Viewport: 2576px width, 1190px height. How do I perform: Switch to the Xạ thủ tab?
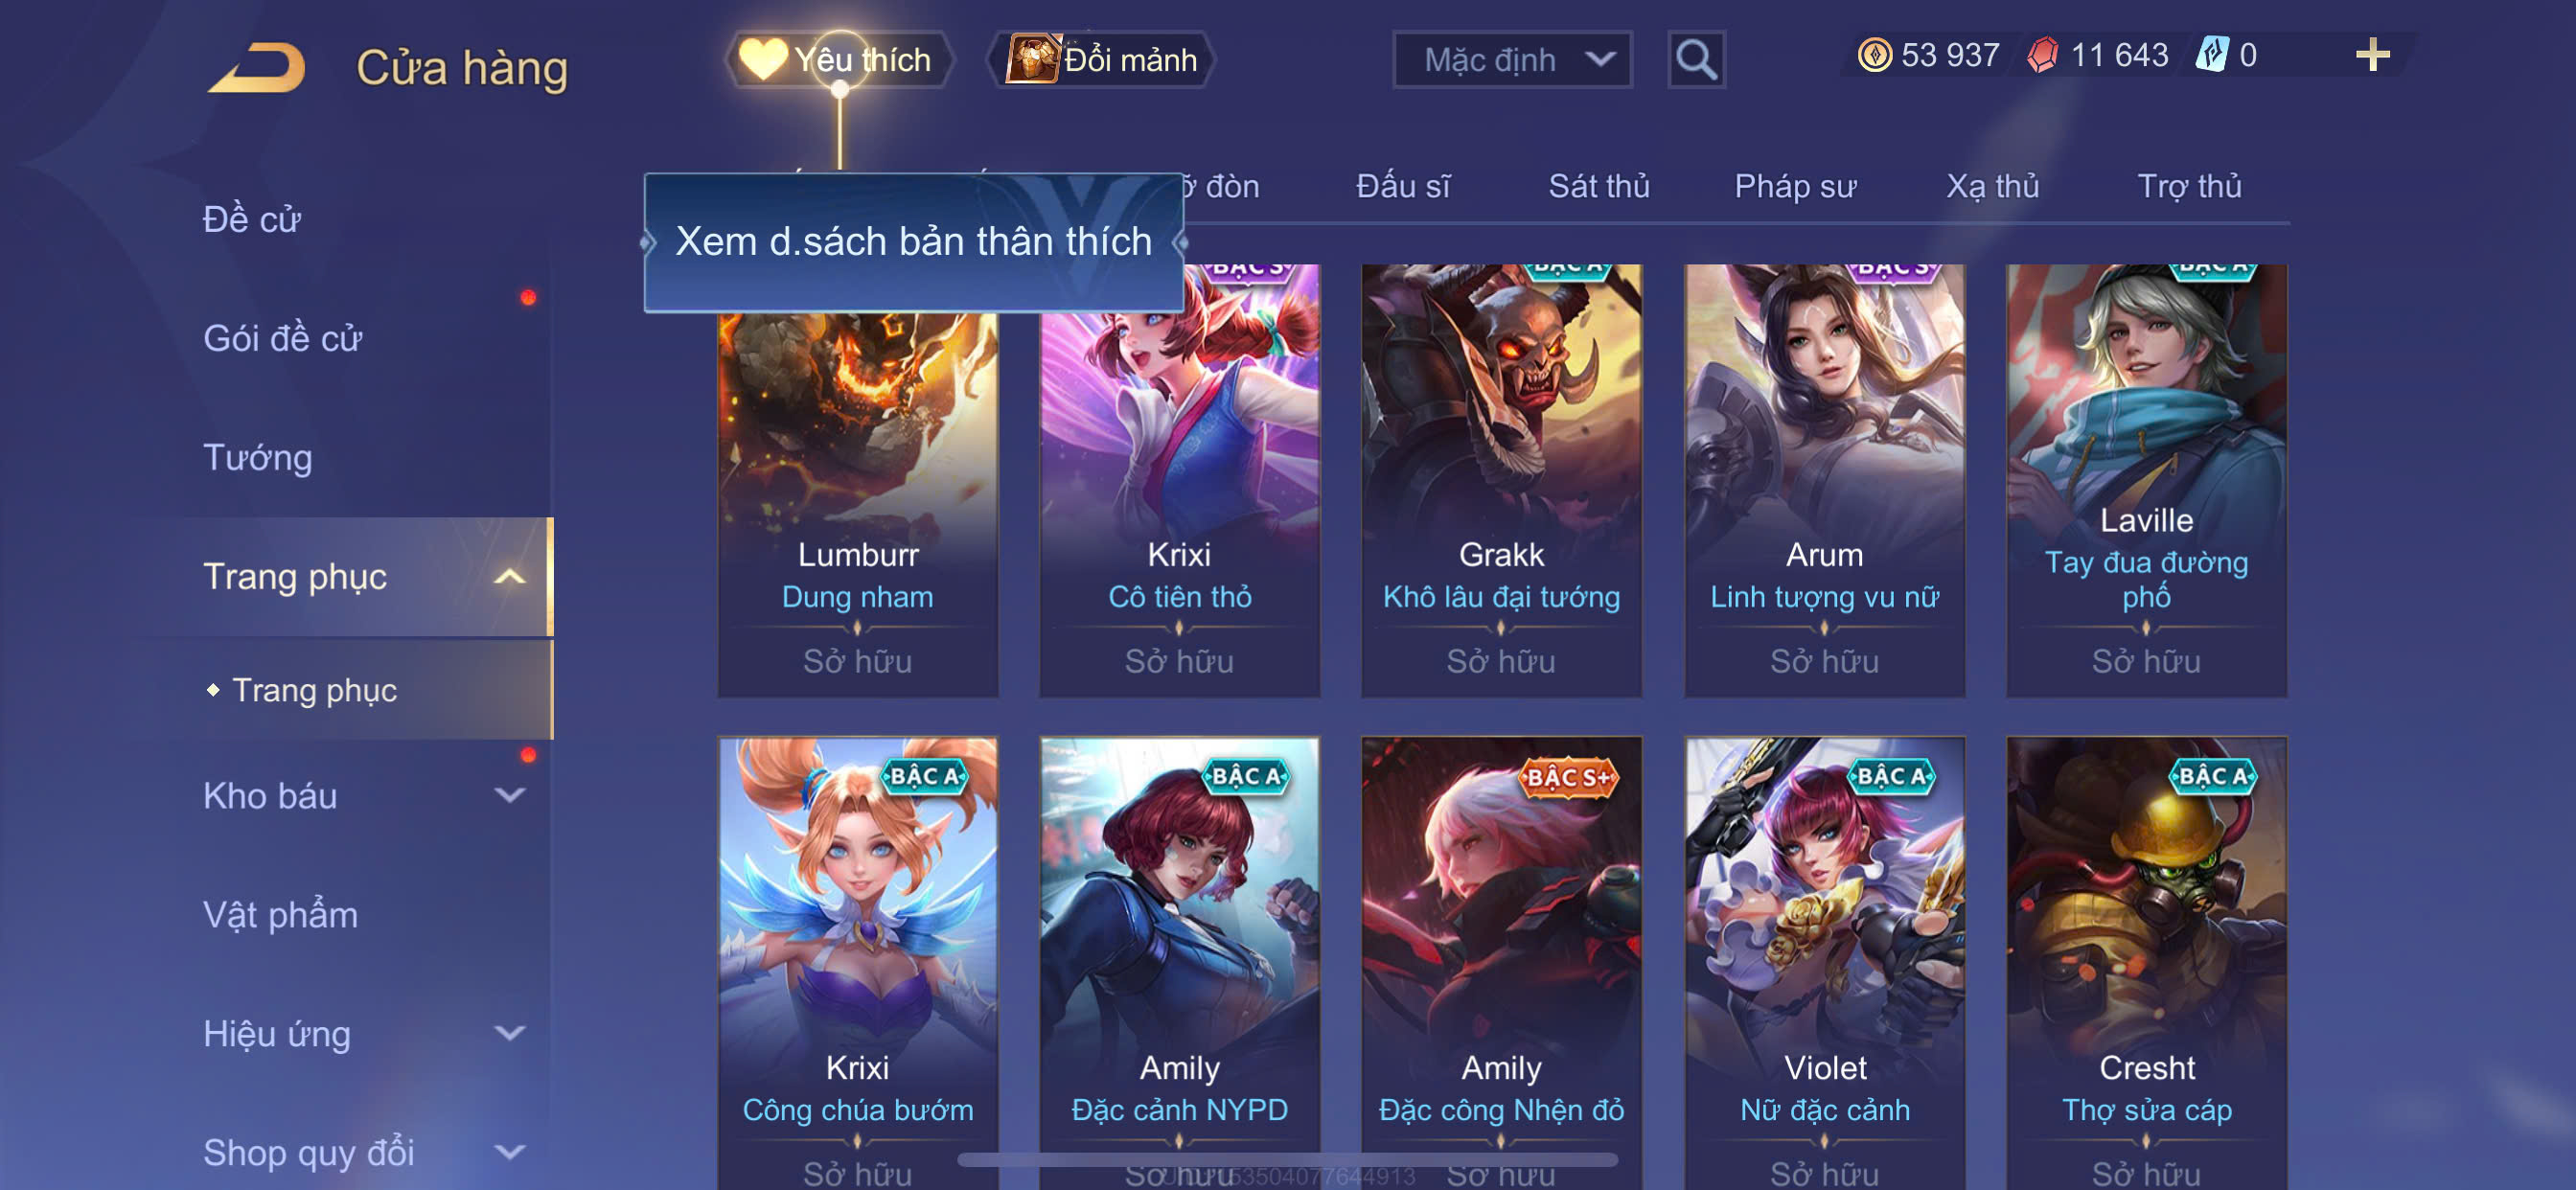pos(1992,186)
